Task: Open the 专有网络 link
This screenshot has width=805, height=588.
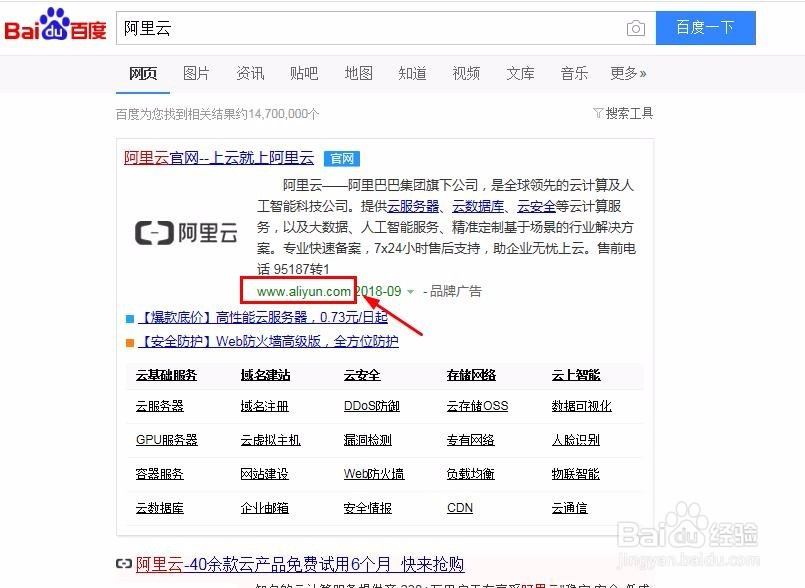Action: point(471,440)
